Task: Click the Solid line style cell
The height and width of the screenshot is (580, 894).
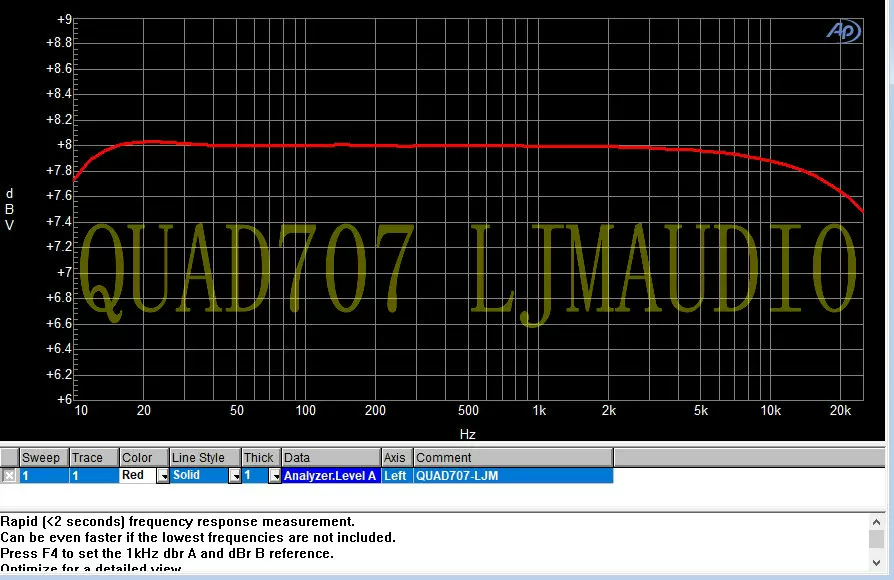Action: click(x=199, y=476)
